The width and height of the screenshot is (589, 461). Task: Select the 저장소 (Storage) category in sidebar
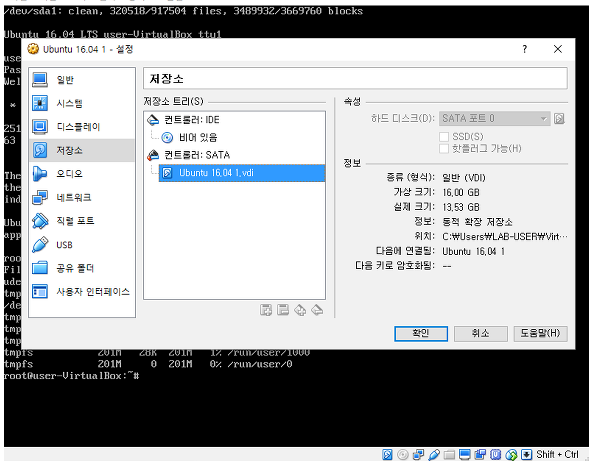coord(82,150)
